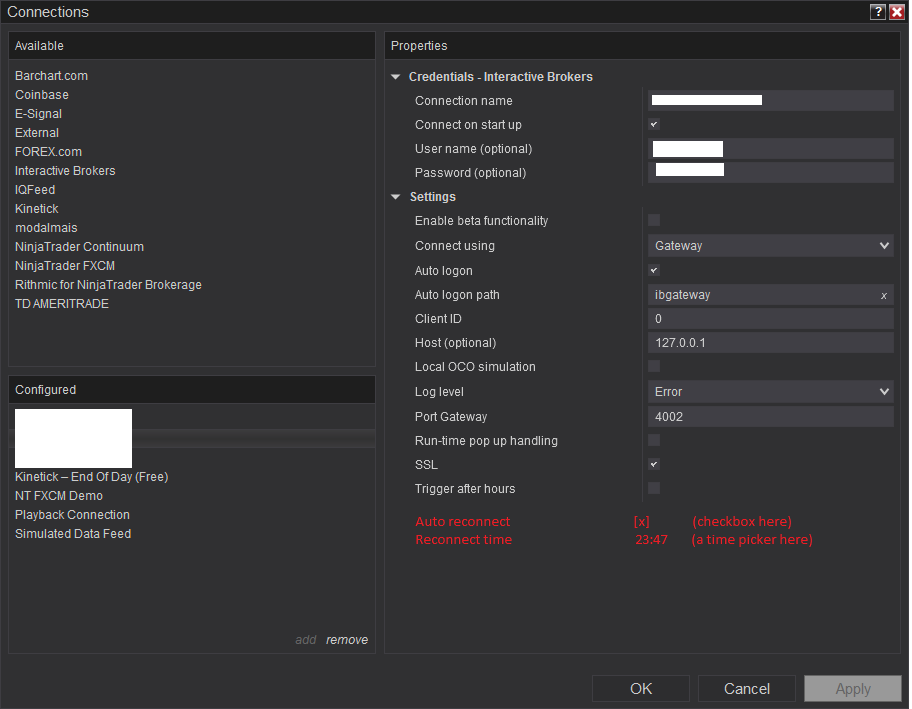The width and height of the screenshot is (912, 709).
Task: Select NinjaTrader FXCM connection
Action: 65,266
